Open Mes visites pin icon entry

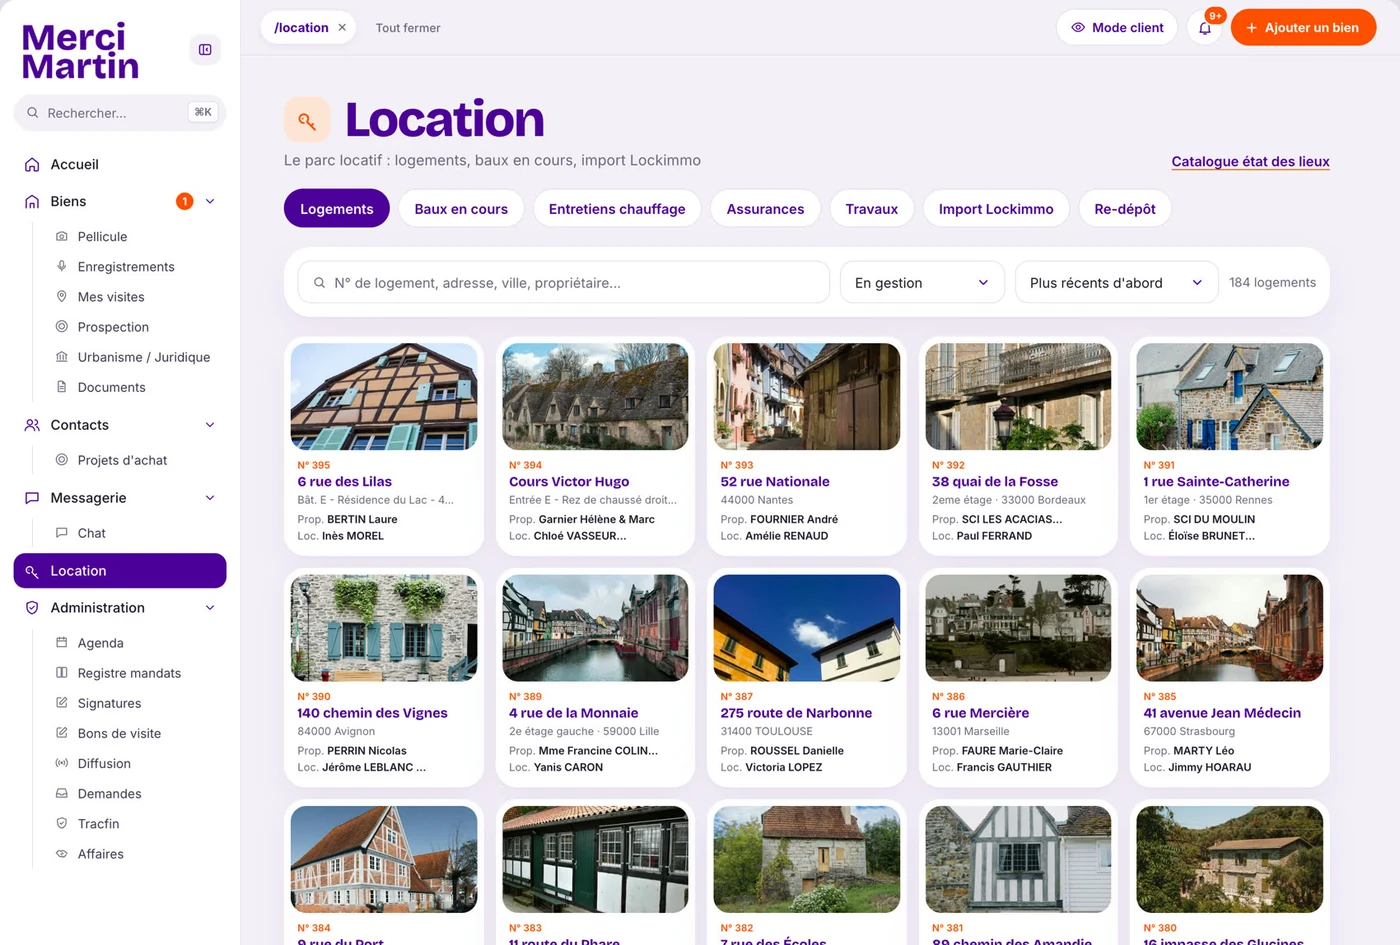pyautogui.click(x=62, y=296)
